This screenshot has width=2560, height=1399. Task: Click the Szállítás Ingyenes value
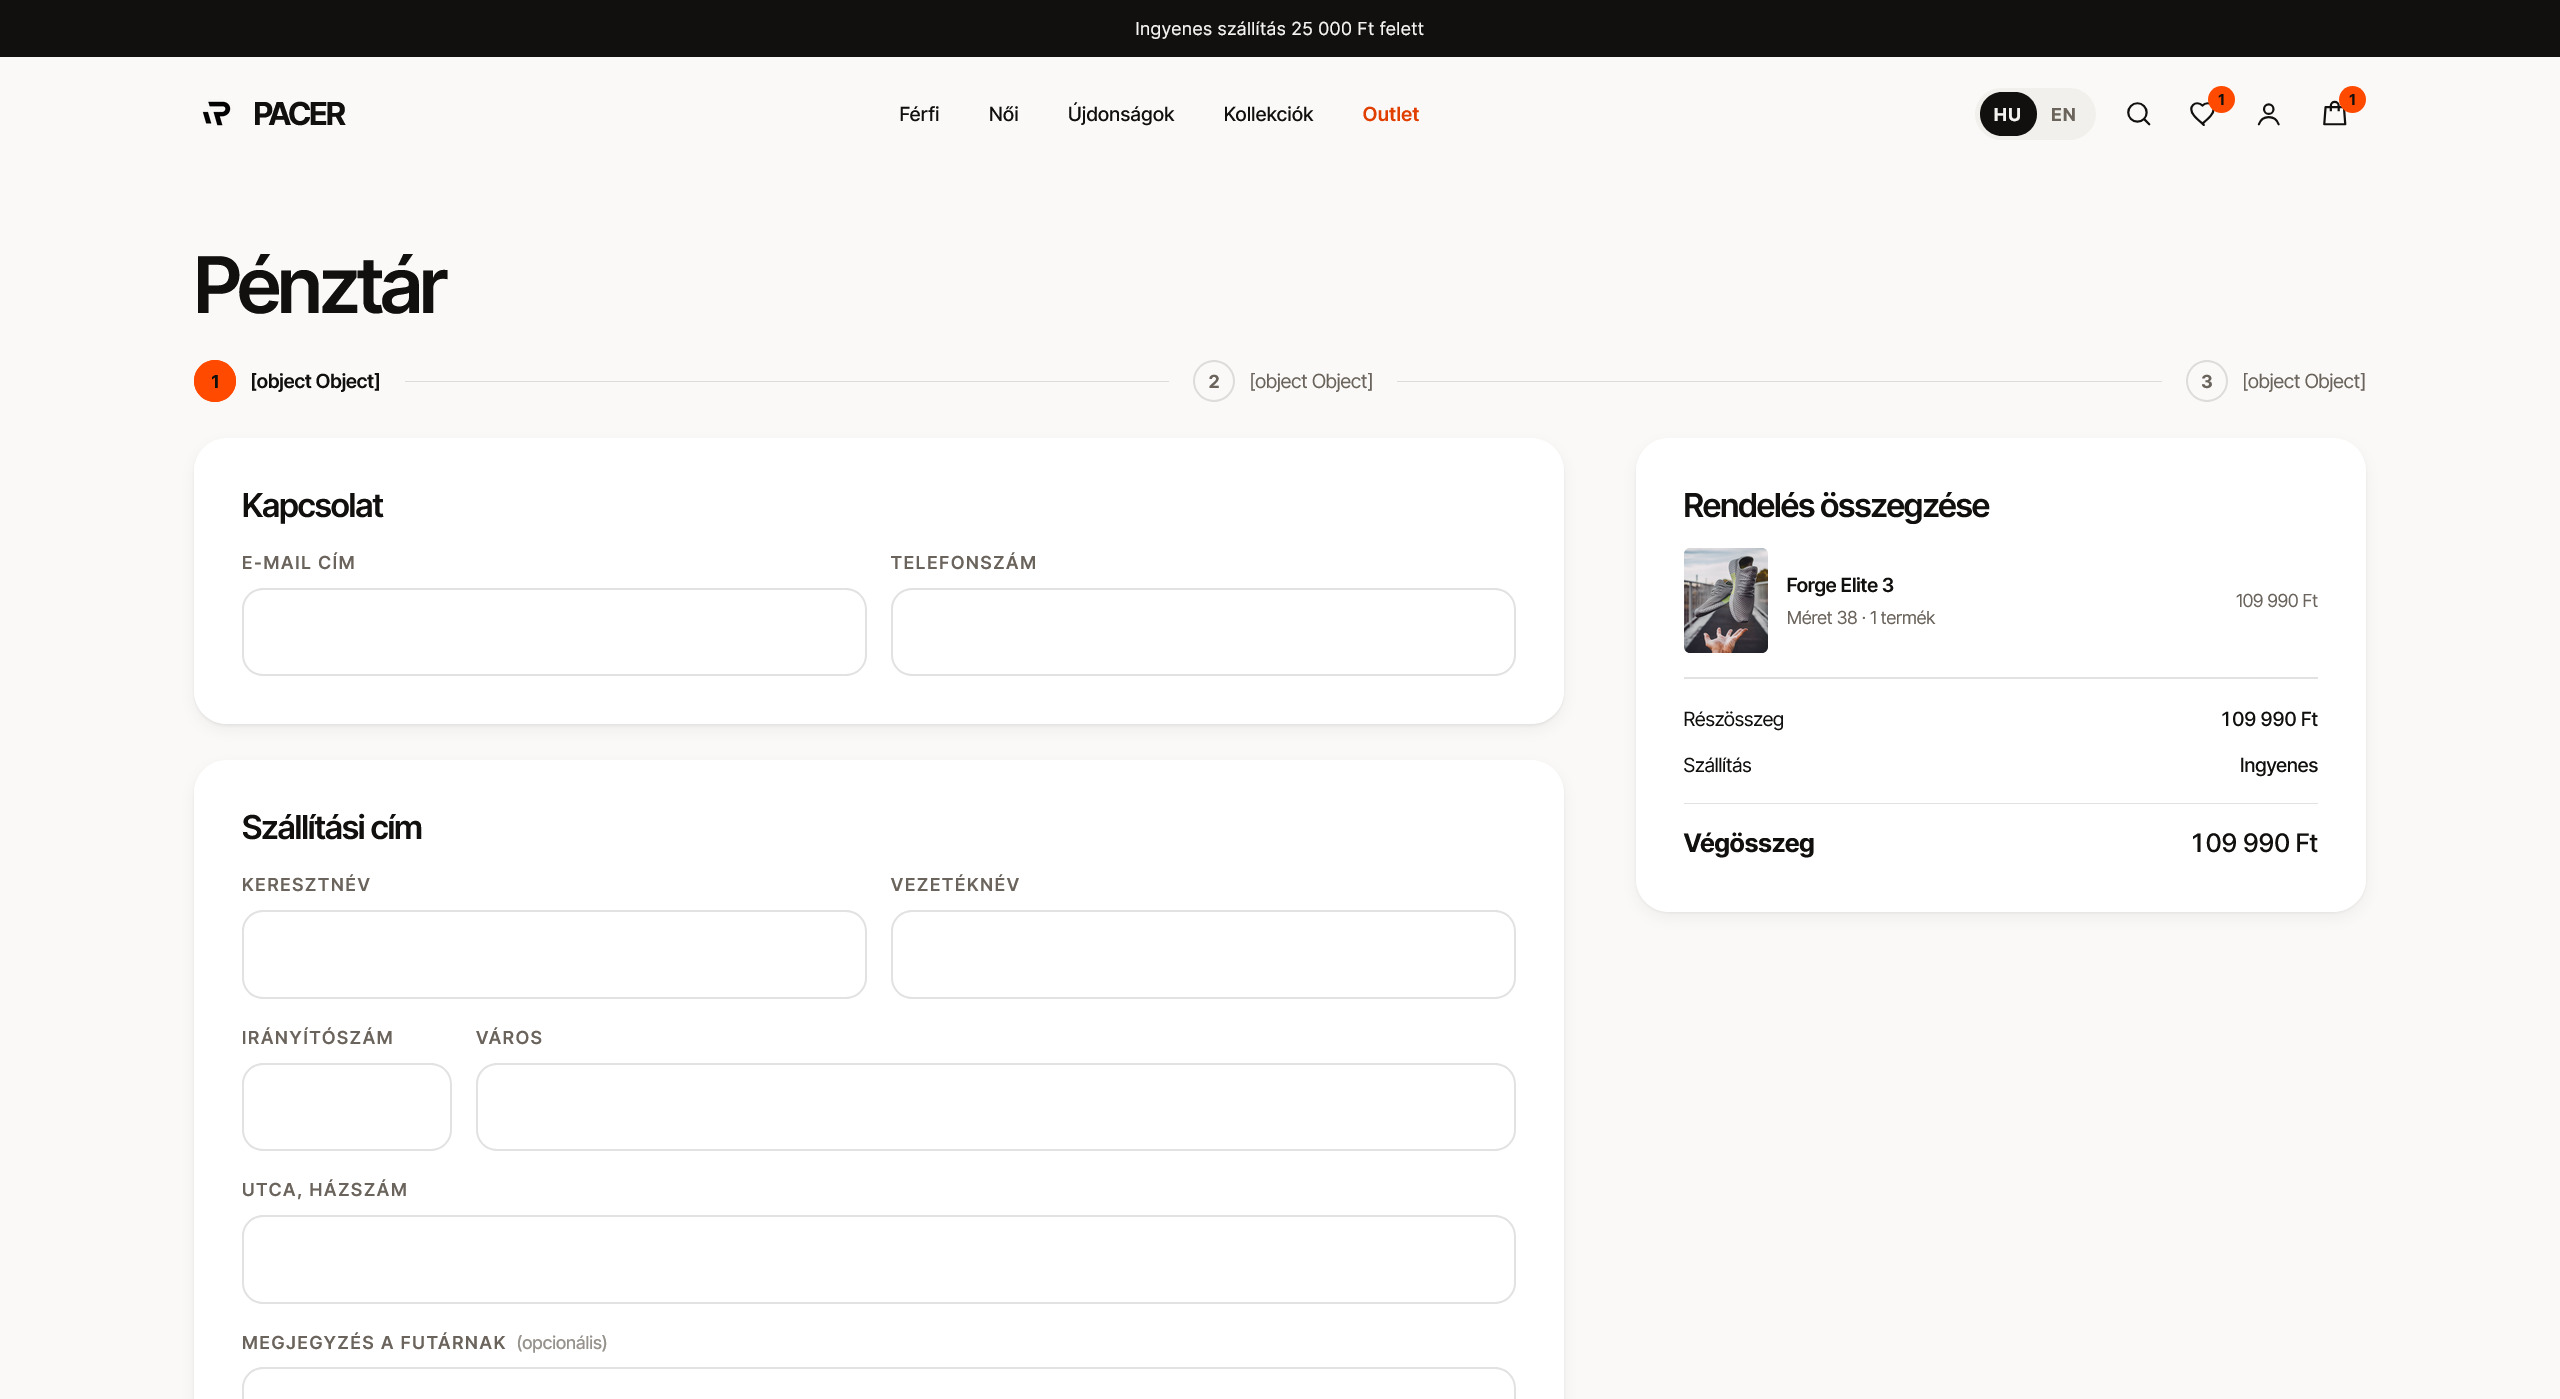[2278, 765]
